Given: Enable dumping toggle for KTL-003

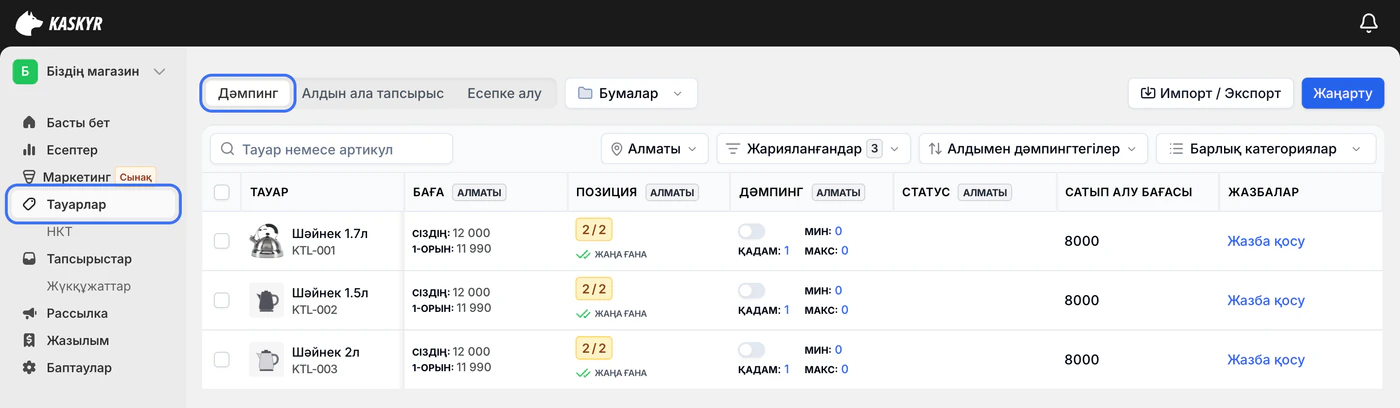Looking at the screenshot, I should coord(751,349).
